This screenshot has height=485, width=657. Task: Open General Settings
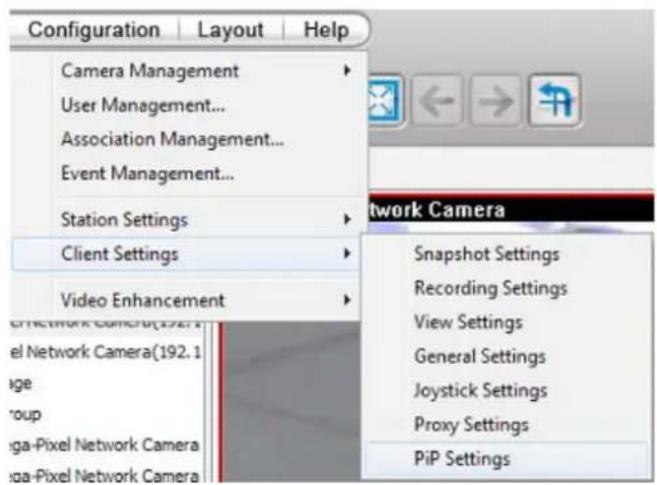tap(507, 356)
